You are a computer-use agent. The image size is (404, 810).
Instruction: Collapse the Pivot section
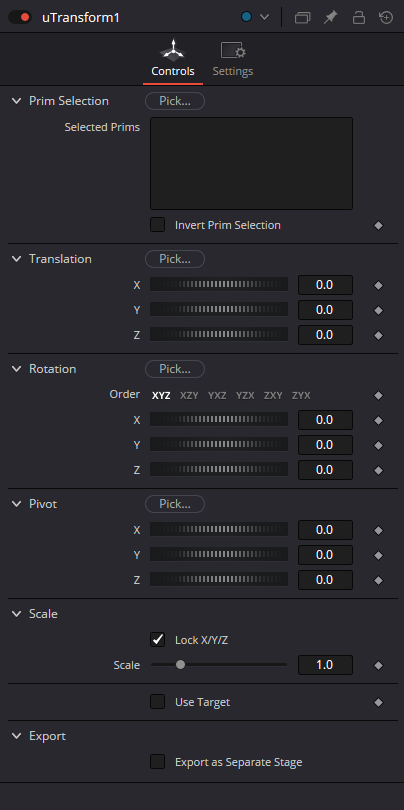pyautogui.click(x=17, y=504)
